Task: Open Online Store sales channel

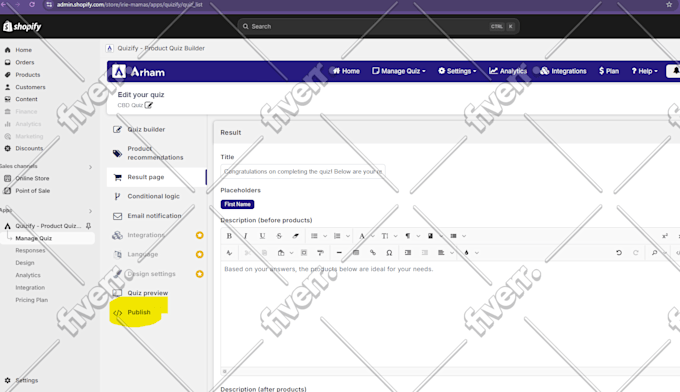Action: (x=32, y=178)
